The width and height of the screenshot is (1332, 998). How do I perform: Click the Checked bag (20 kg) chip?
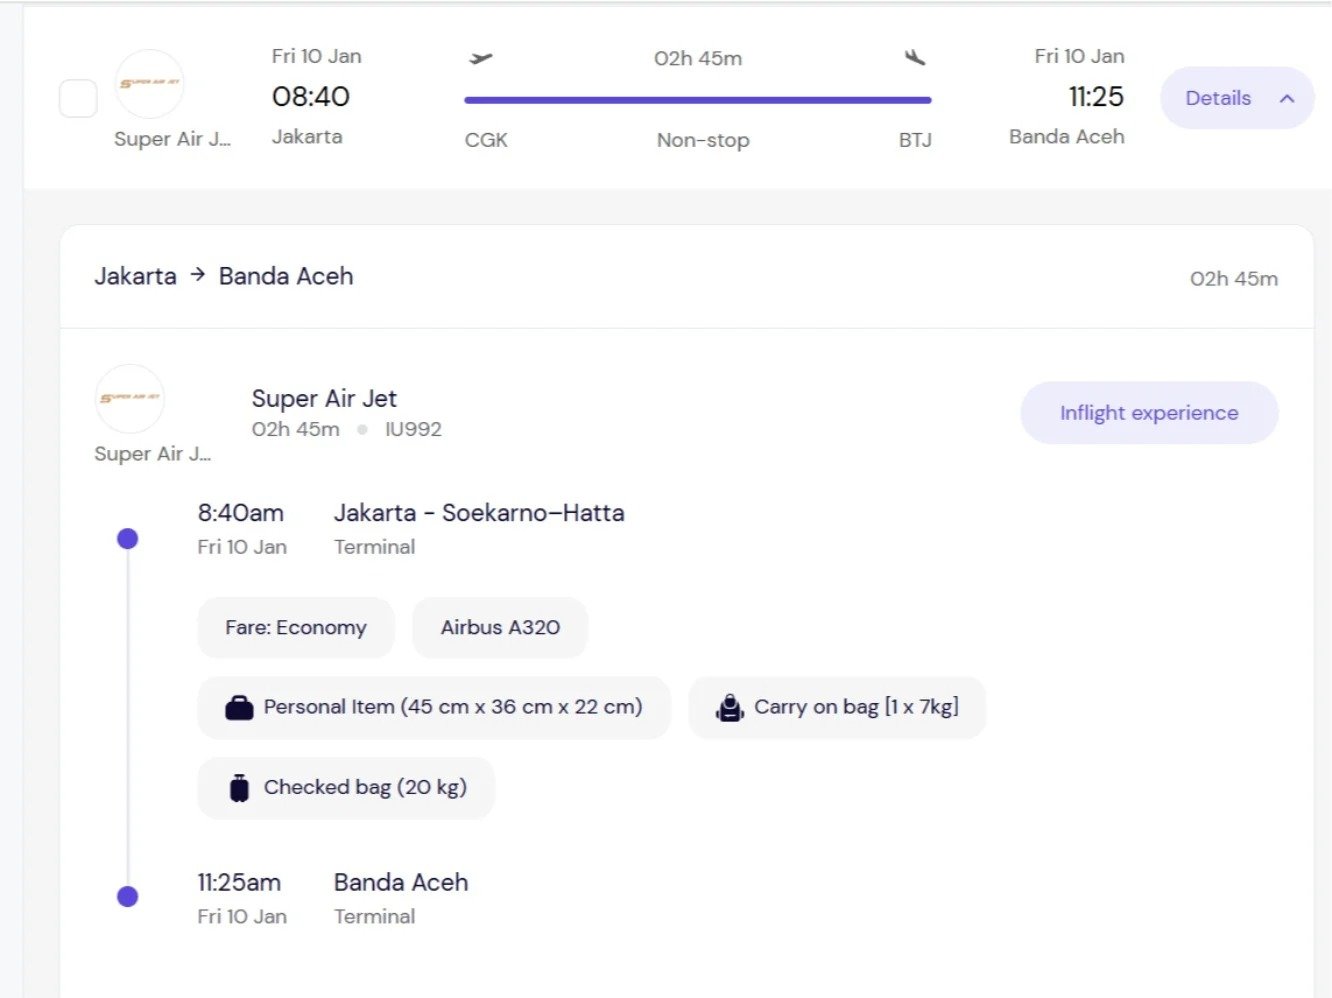click(x=346, y=788)
